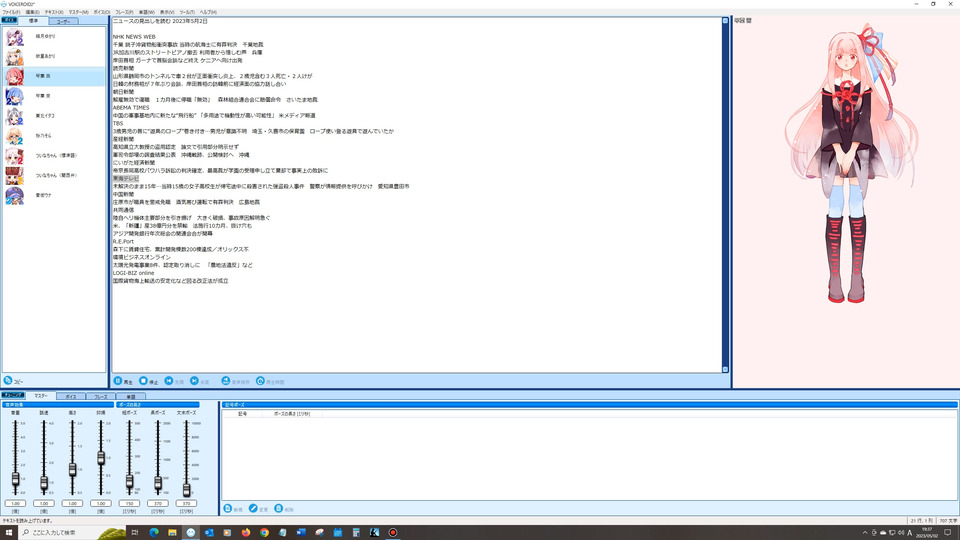Open the ボイス menu in menu bar

[x=102, y=12]
